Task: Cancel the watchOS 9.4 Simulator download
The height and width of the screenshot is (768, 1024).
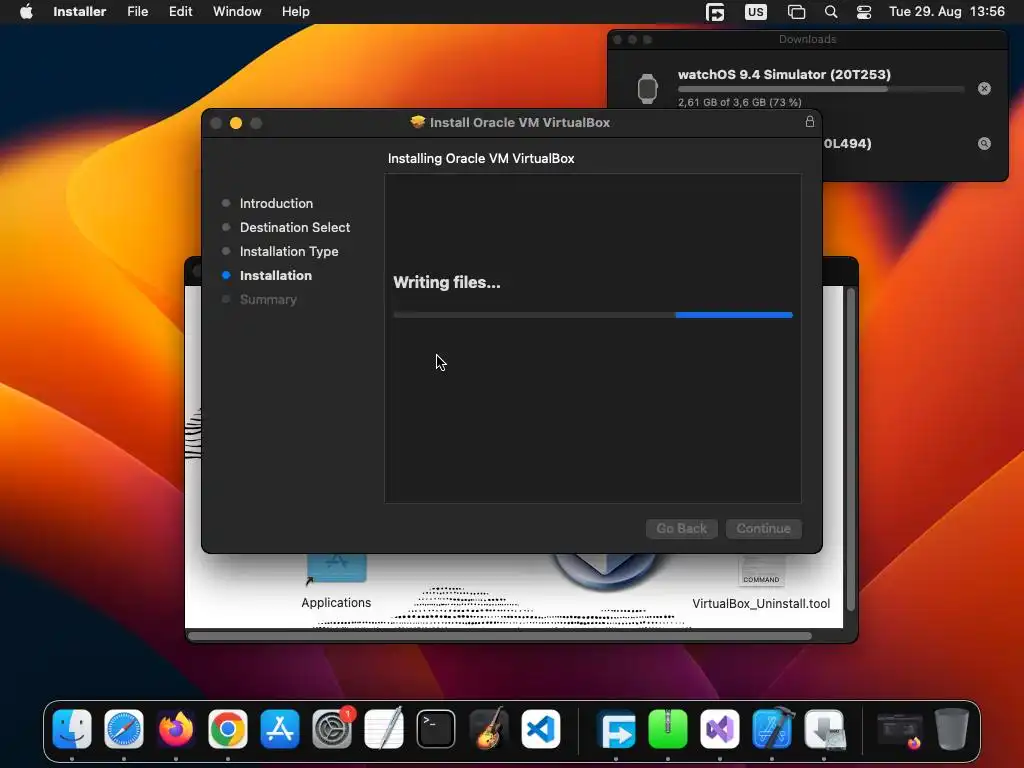Action: (984, 89)
